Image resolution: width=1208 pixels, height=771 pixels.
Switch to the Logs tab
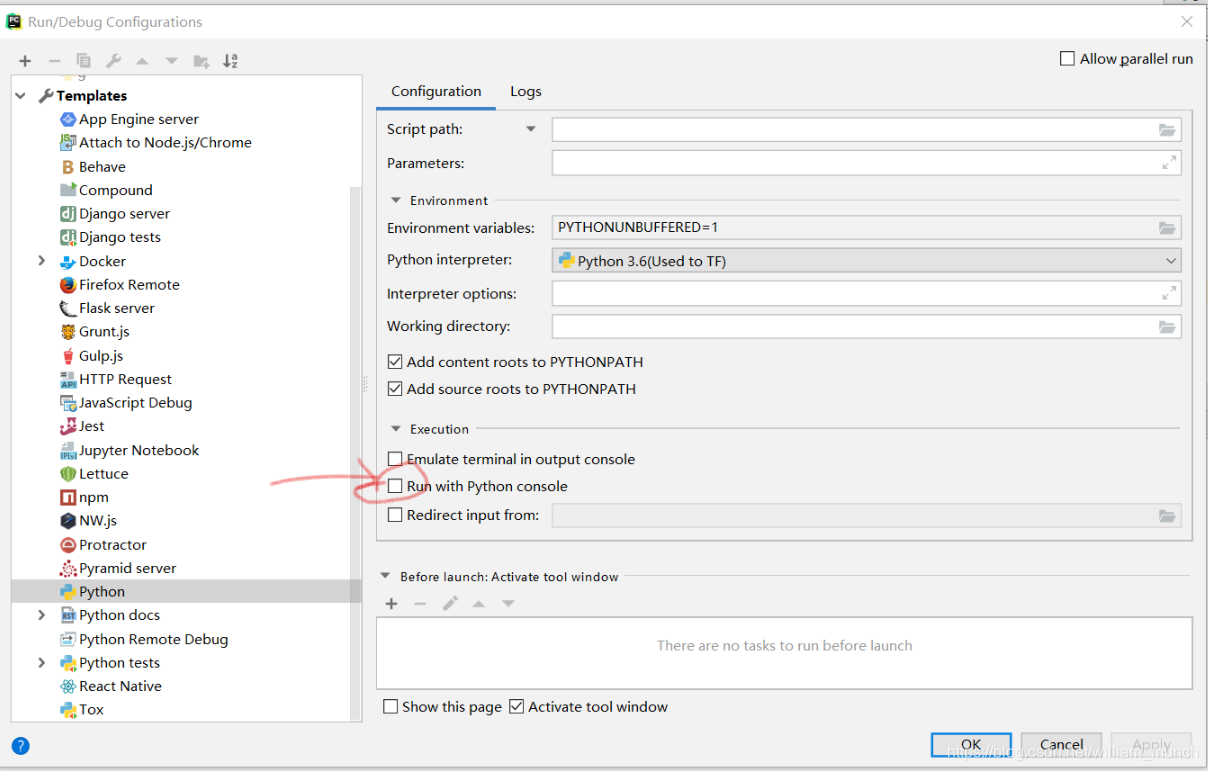[x=526, y=91]
